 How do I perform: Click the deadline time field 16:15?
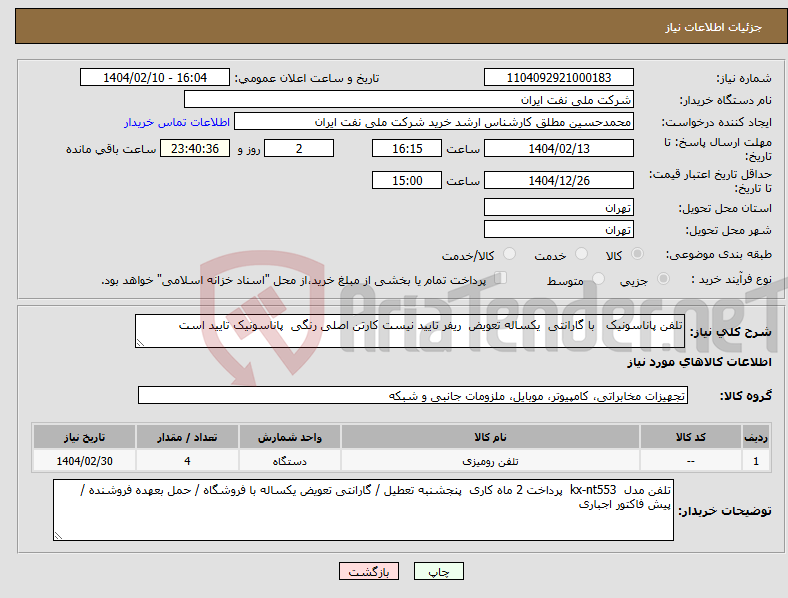pyautogui.click(x=407, y=148)
